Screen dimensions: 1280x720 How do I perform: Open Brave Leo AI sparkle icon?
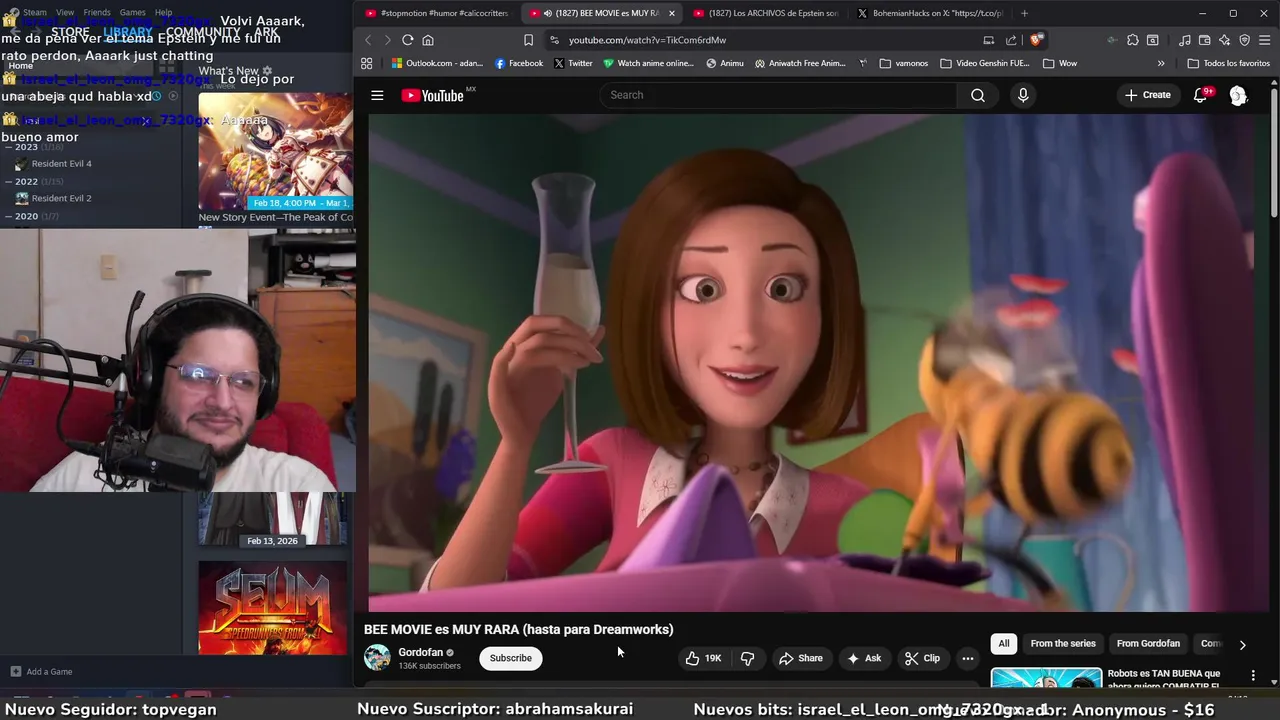pyautogui.click(x=1224, y=40)
